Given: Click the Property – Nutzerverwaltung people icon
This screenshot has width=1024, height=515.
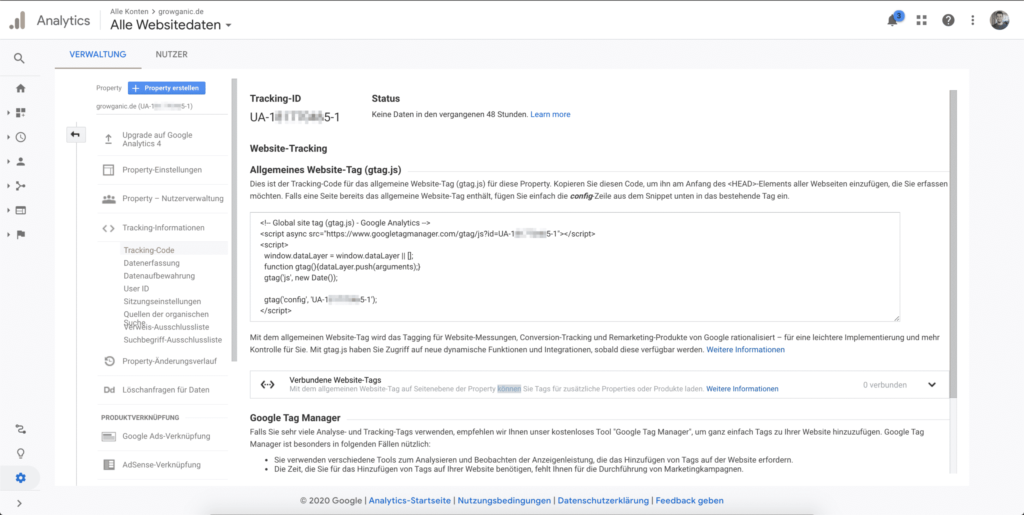Looking at the screenshot, I should tap(108, 198).
